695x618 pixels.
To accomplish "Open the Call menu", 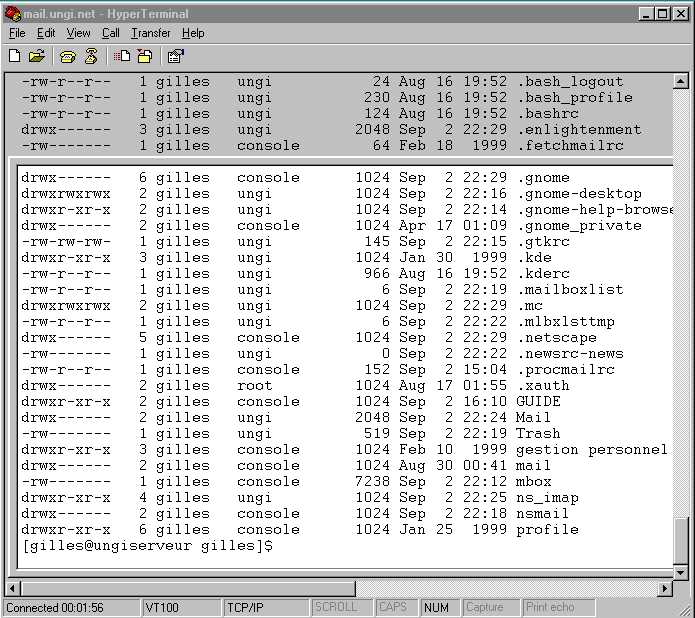I will point(111,33).
